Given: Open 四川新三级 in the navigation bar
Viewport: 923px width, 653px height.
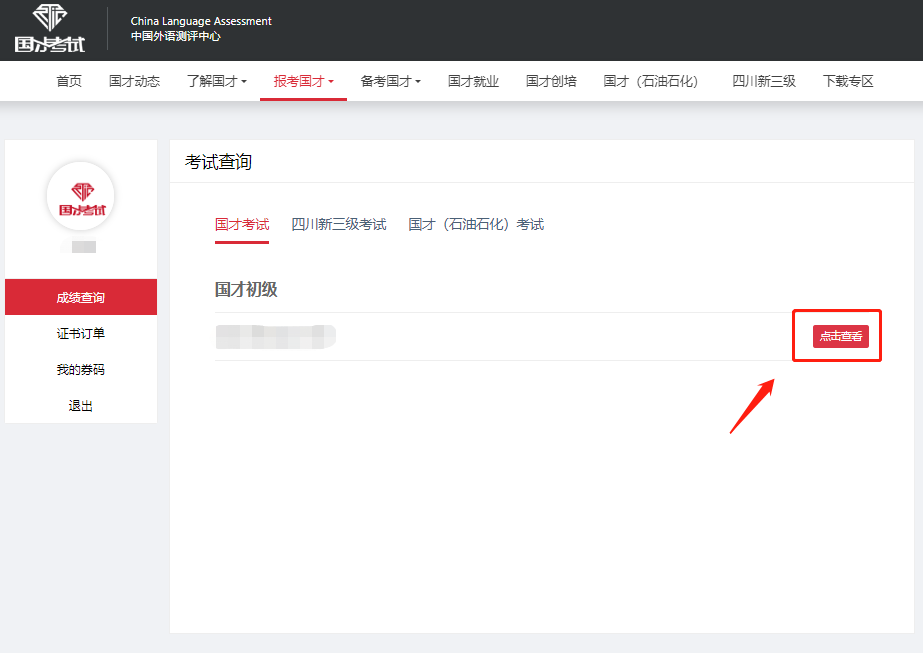Looking at the screenshot, I should click(x=764, y=82).
